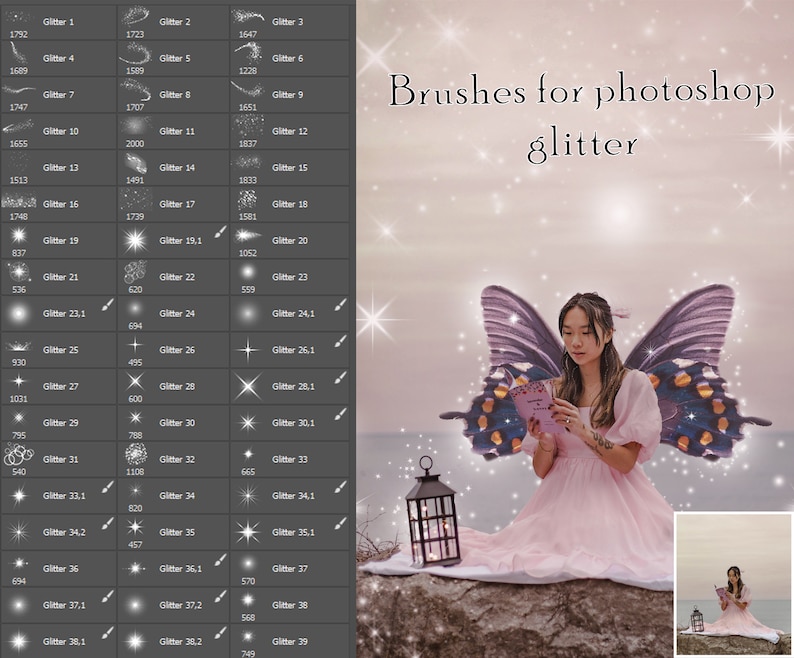The image size is (794, 658).
Task: Select the Glitter 31 rings brush
Action: tap(58, 459)
